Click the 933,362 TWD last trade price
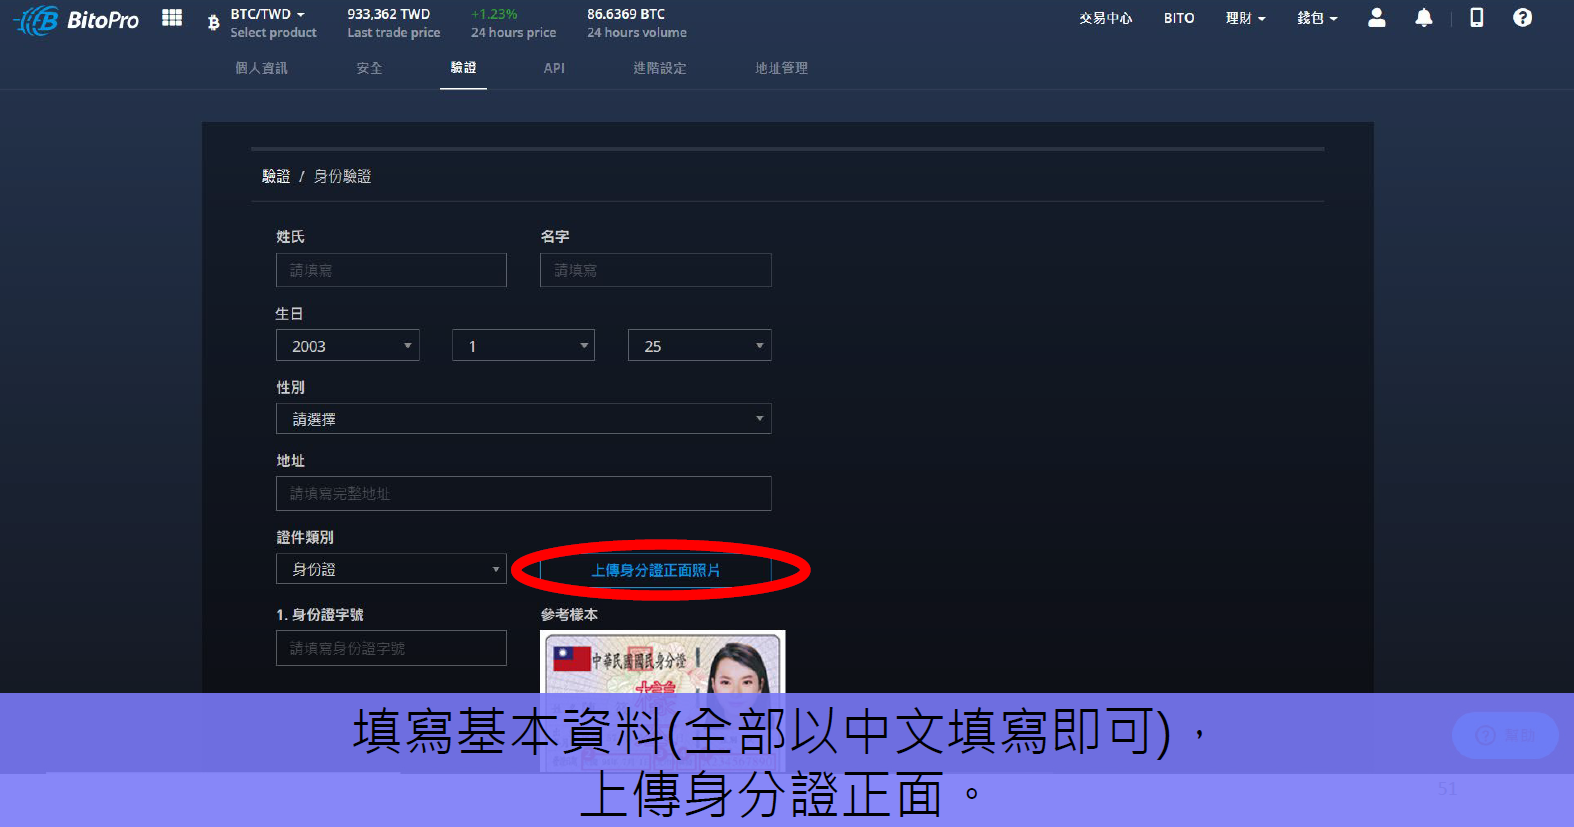 [x=388, y=14]
